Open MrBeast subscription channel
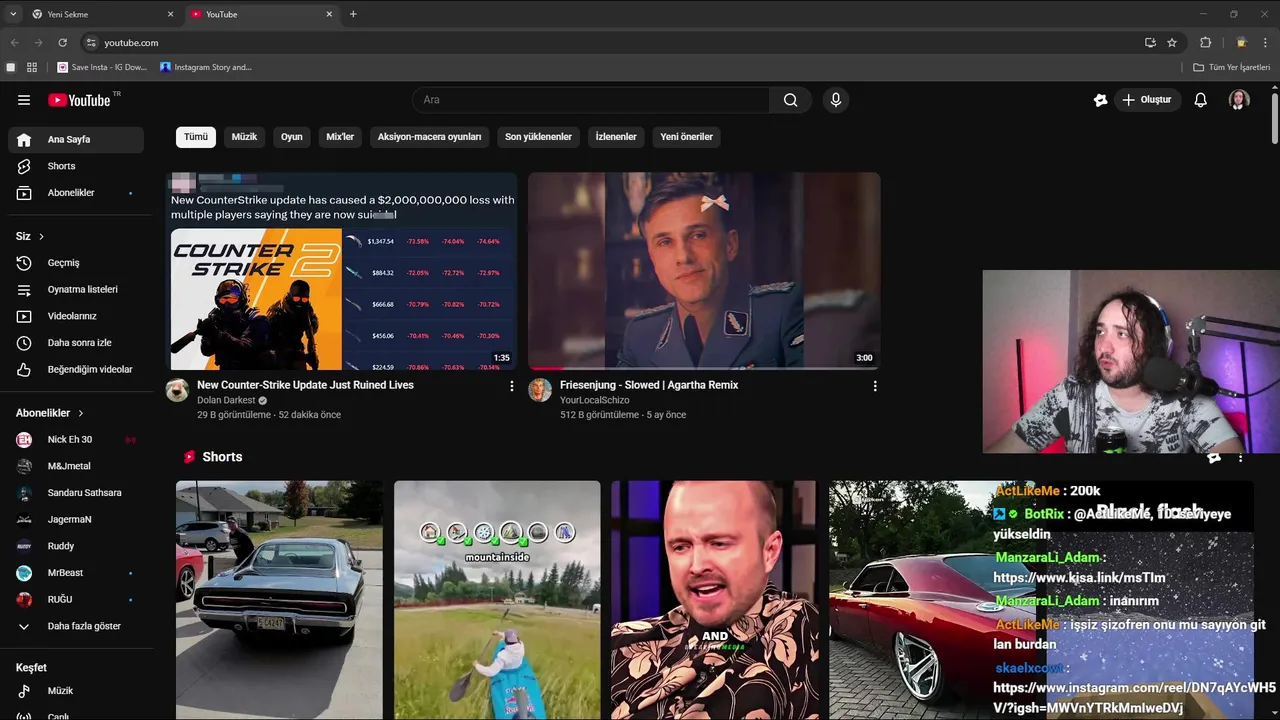Viewport: 1280px width, 720px height. click(x=76, y=573)
